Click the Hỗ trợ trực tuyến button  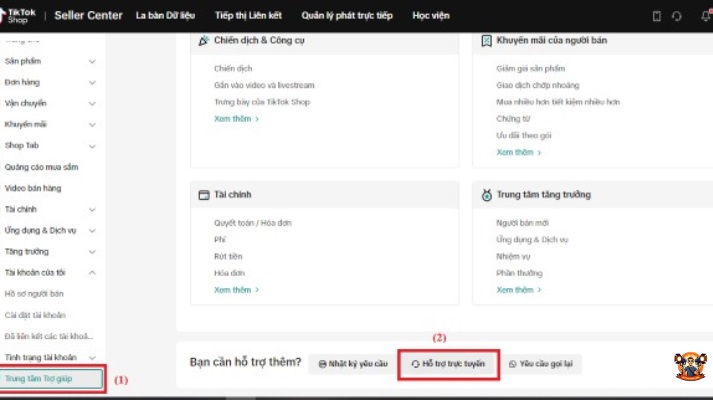[x=448, y=365]
